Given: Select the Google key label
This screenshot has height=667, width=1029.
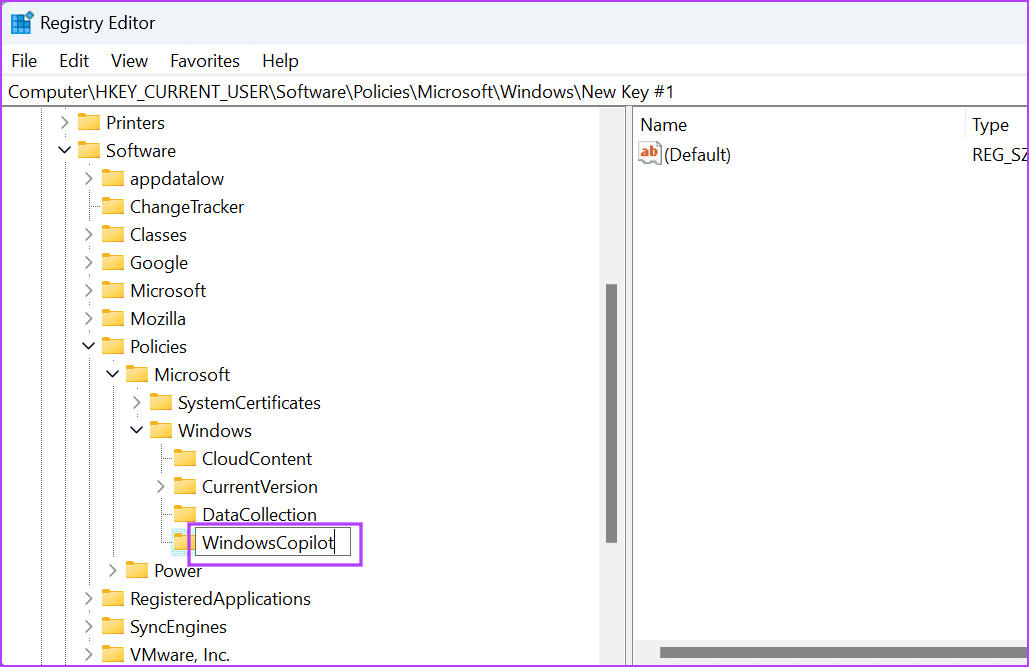Looking at the screenshot, I should pos(159,263).
